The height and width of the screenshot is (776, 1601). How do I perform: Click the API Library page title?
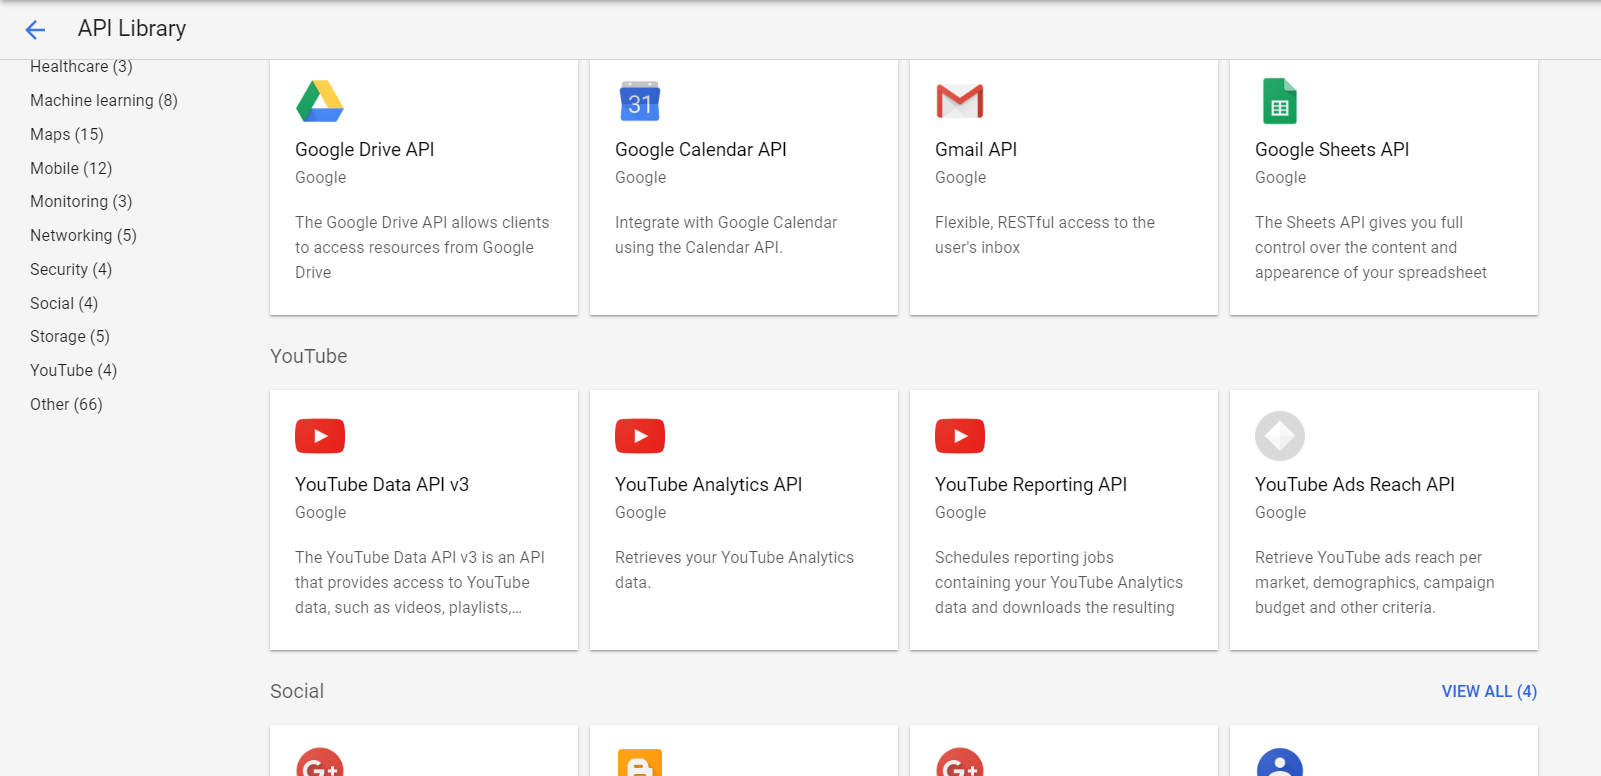[132, 28]
